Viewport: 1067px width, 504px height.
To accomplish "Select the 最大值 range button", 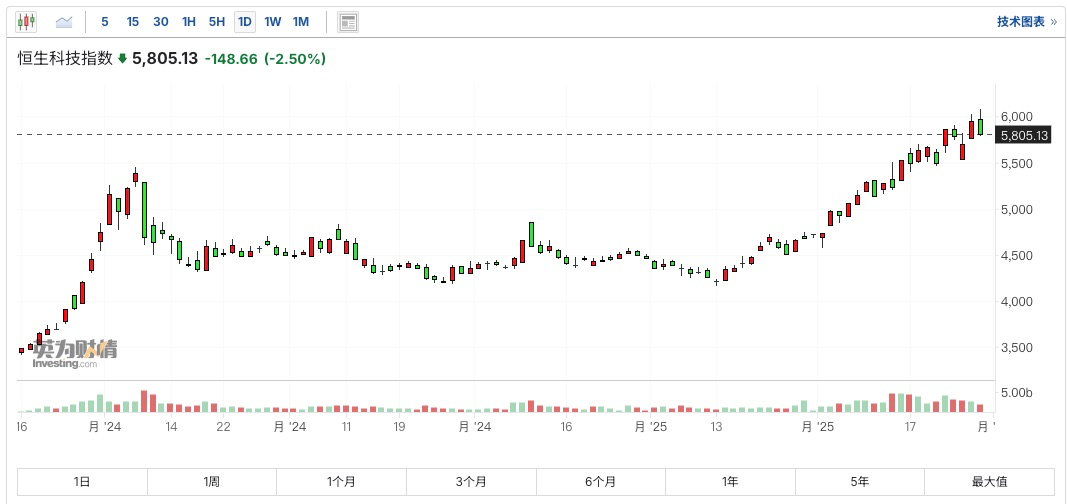I will point(988,481).
